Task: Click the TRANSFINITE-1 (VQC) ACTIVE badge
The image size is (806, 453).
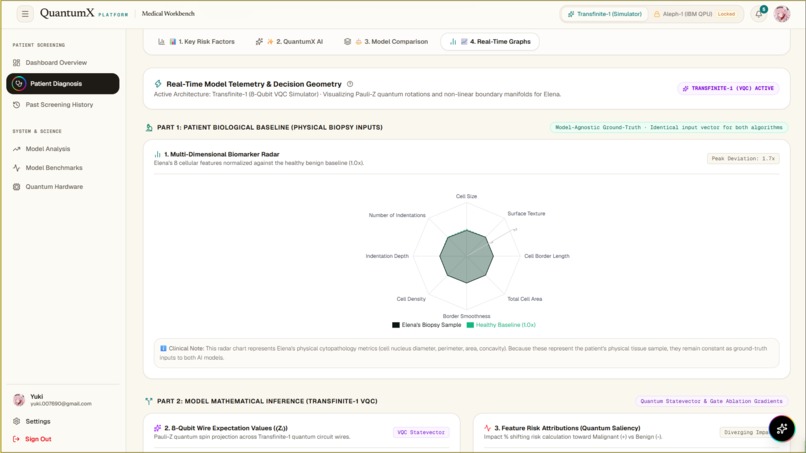Action: [728, 88]
